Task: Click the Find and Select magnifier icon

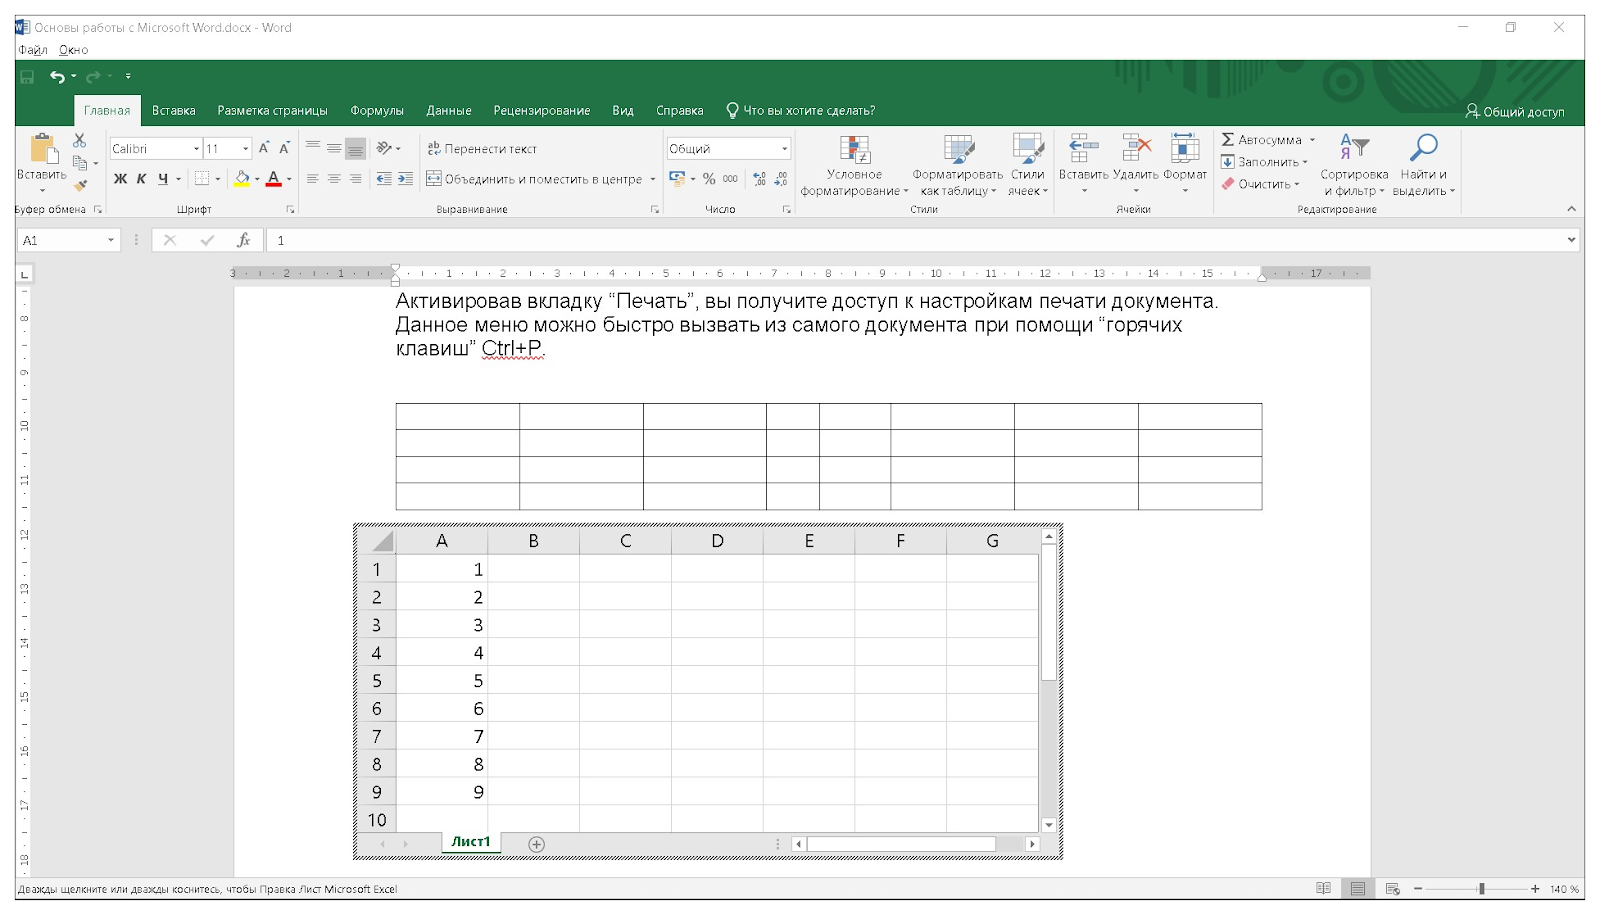Action: click(1423, 148)
